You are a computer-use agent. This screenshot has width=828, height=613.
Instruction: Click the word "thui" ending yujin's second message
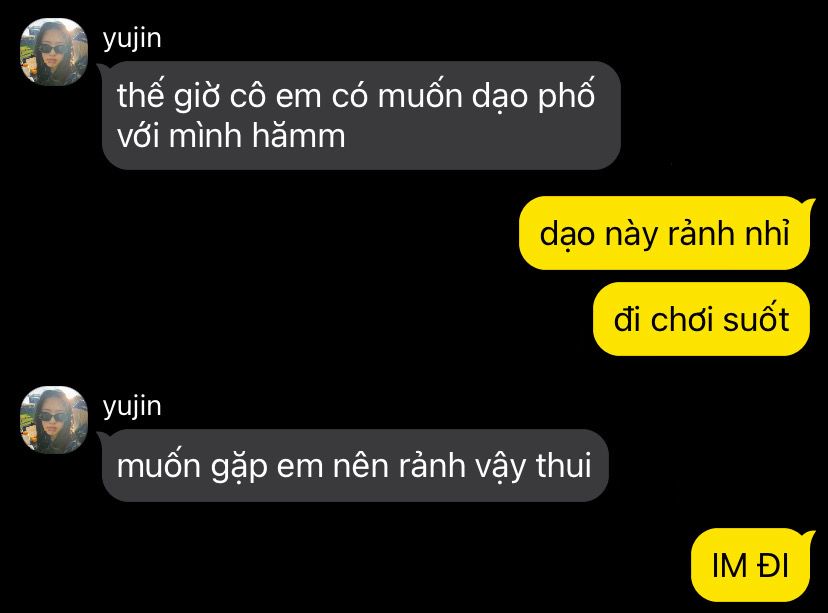pos(563,465)
